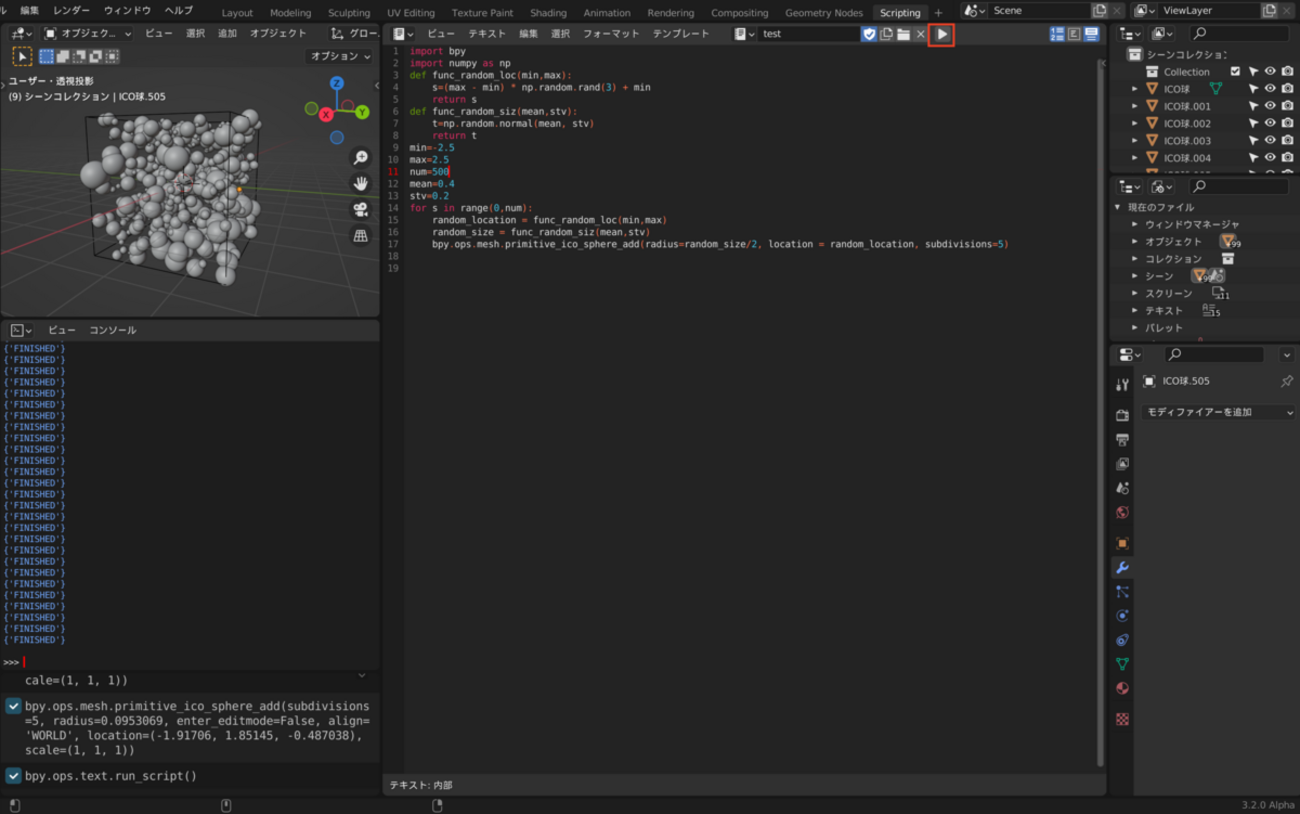Open the Particles properties tab icon
The height and width of the screenshot is (814, 1300).
click(x=1122, y=592)
